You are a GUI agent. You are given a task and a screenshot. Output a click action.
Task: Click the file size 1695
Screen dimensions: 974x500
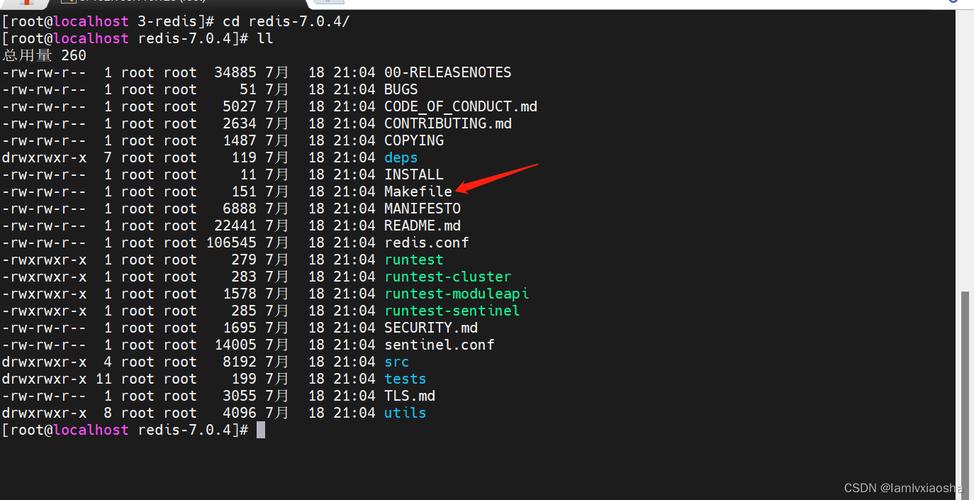click(x=240, y=328)
